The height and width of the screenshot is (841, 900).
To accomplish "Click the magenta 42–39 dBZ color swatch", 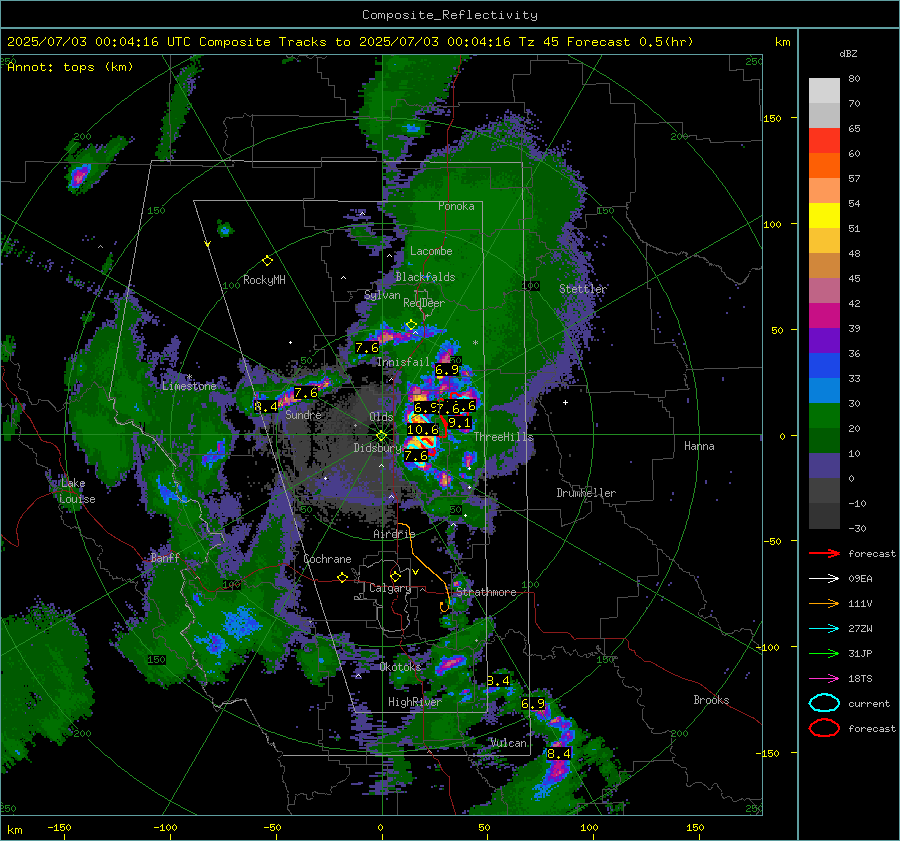I will pos(824,316).
